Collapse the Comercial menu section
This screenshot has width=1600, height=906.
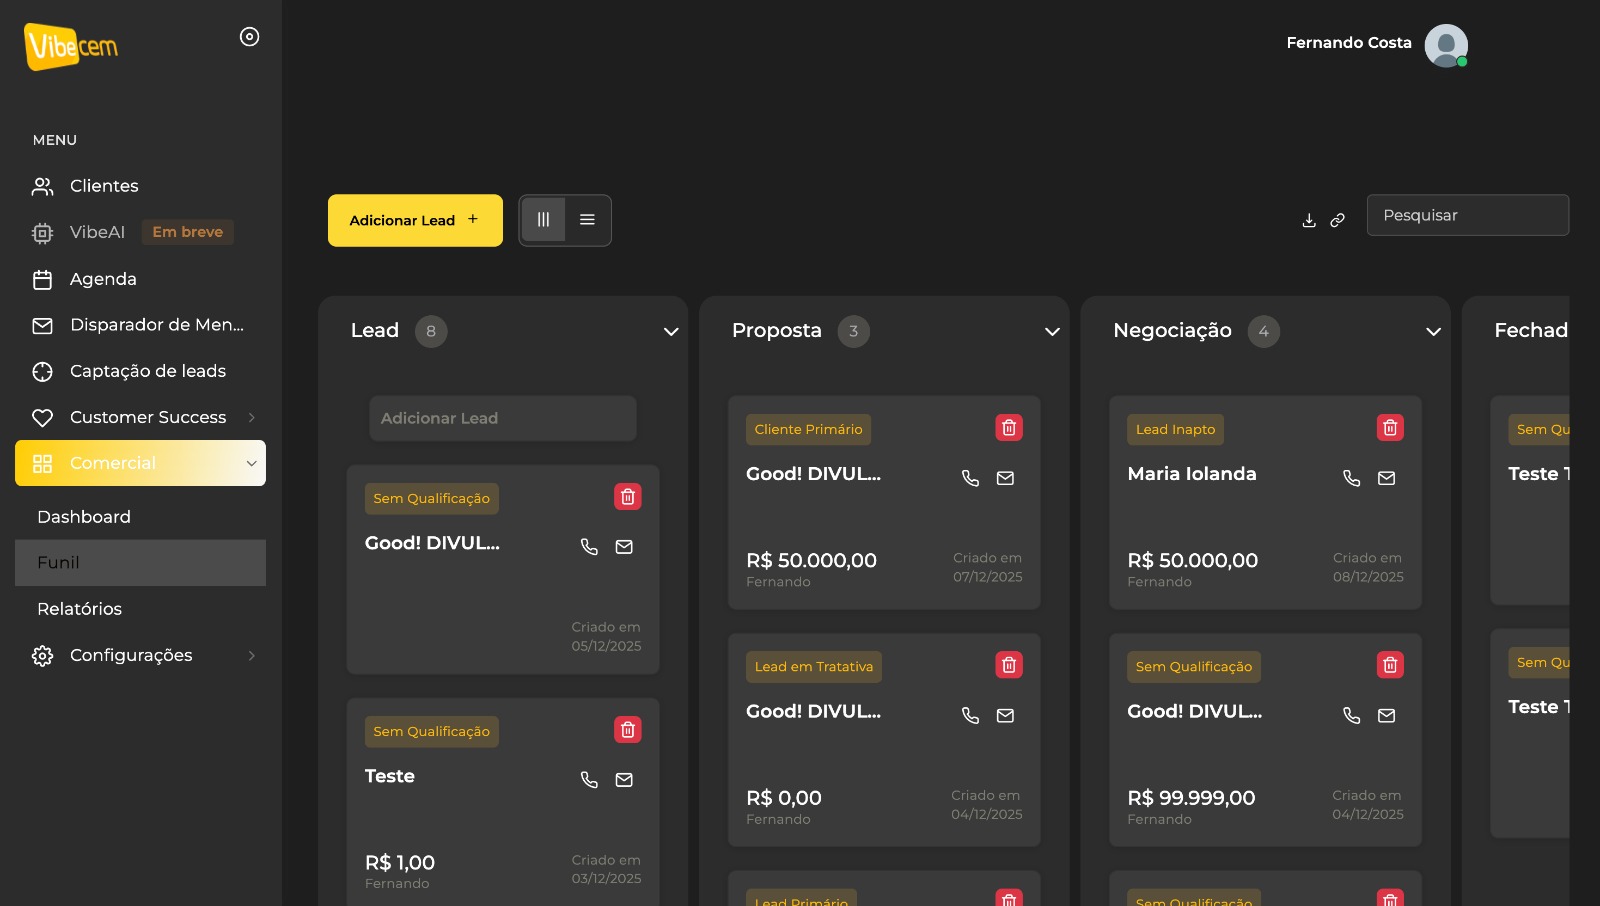tap(140, 463)
